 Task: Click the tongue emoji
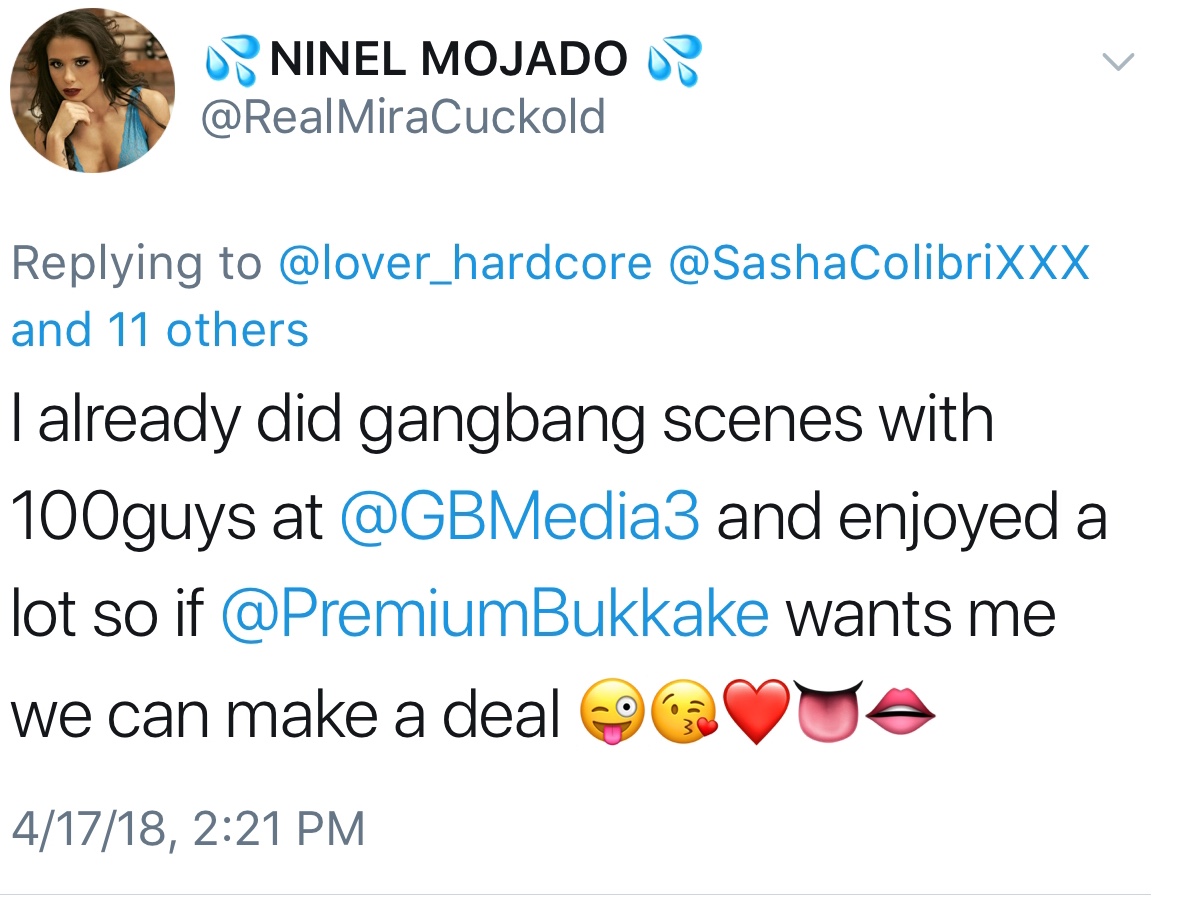(826, 710)
